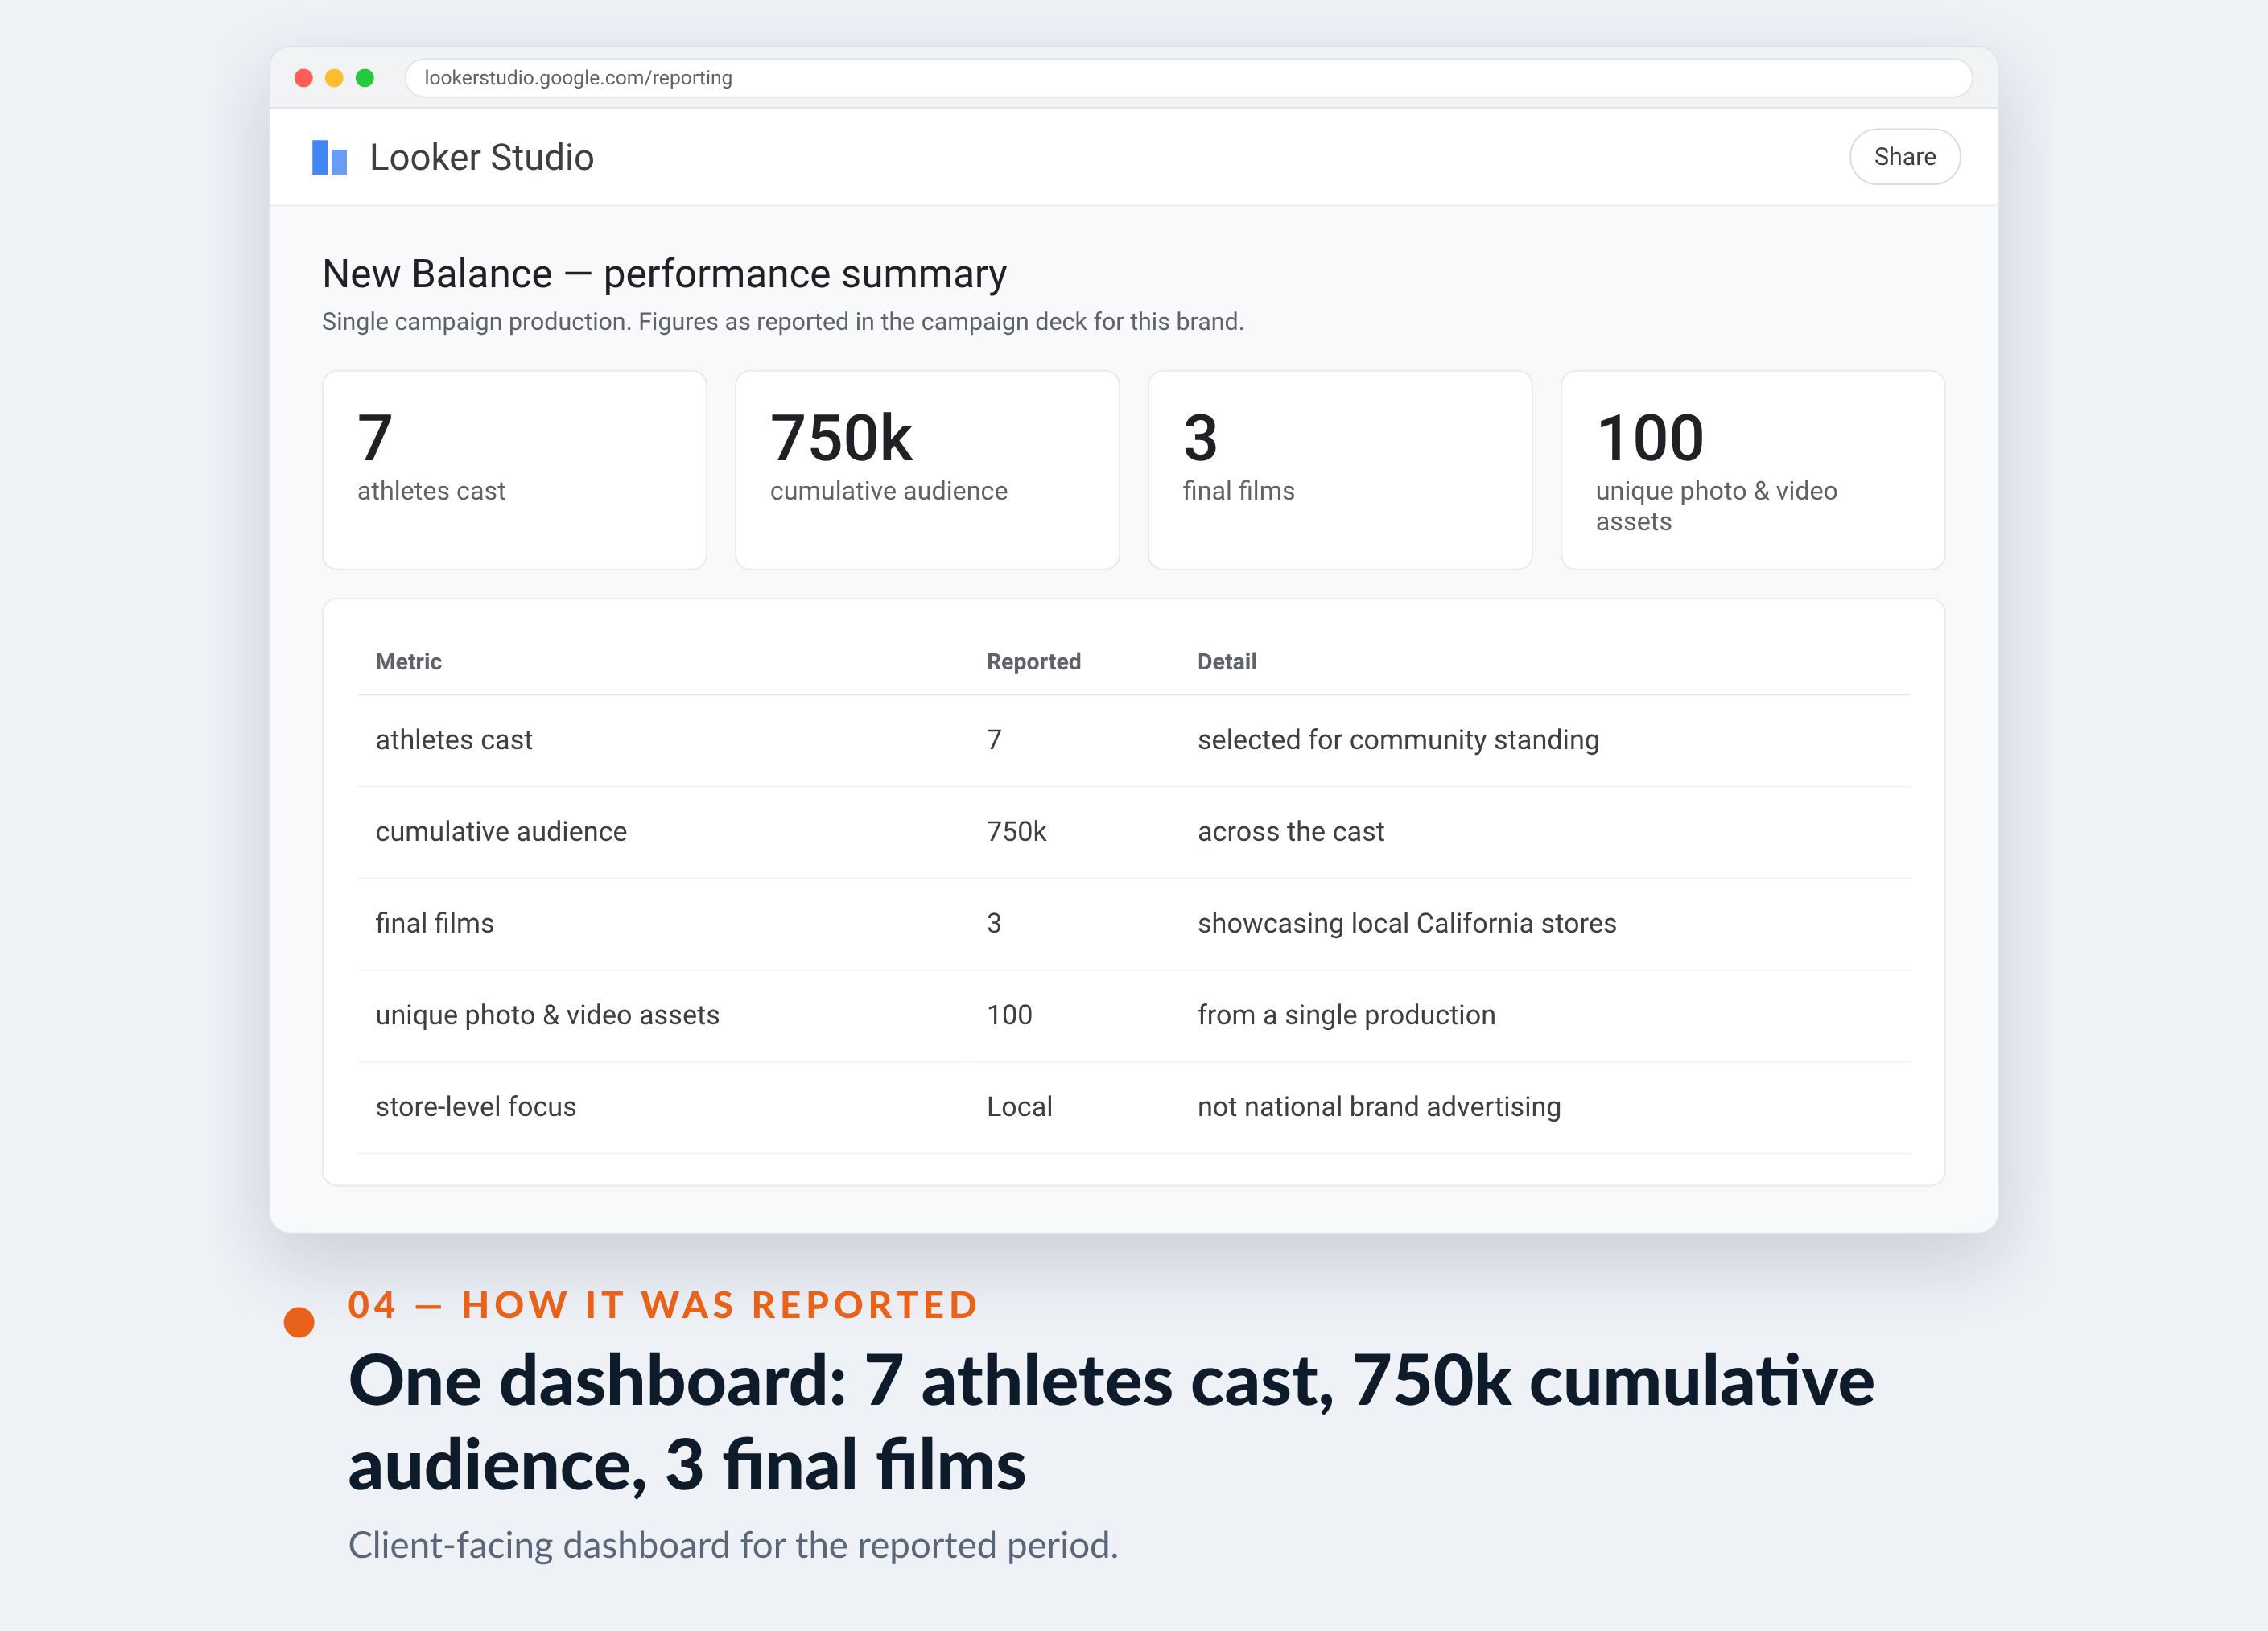Click the Looker Studio title text
This screenshot has height=1631, width=2268.
[x=482, y=157]
